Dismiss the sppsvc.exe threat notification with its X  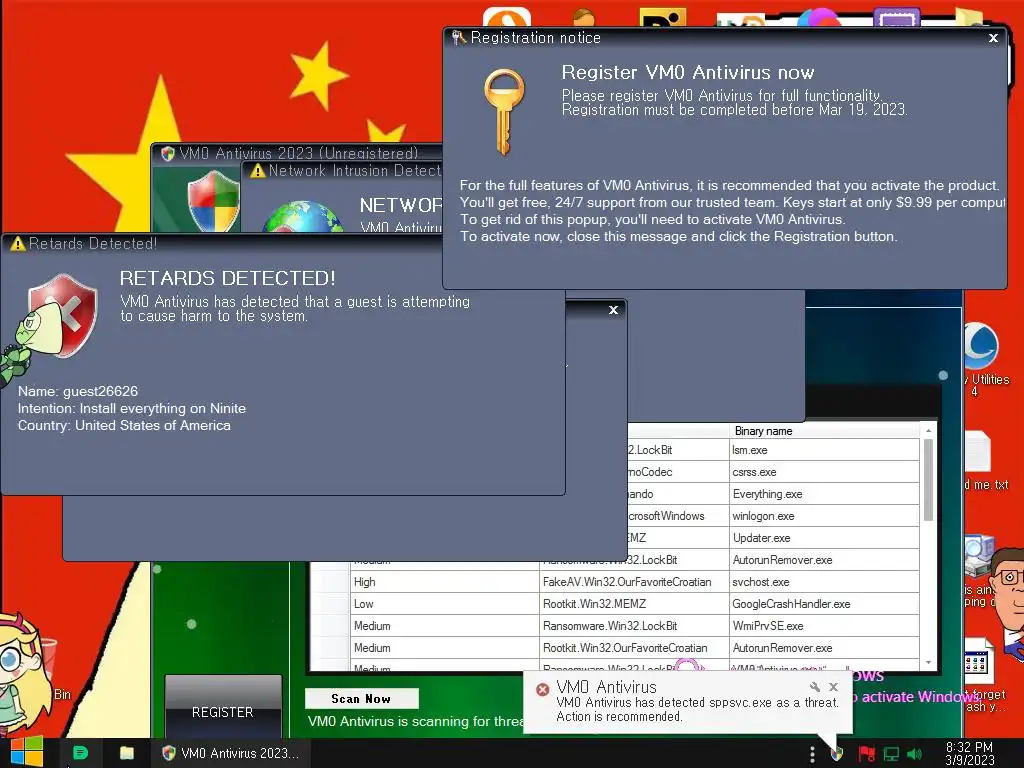tap(833, 686)
